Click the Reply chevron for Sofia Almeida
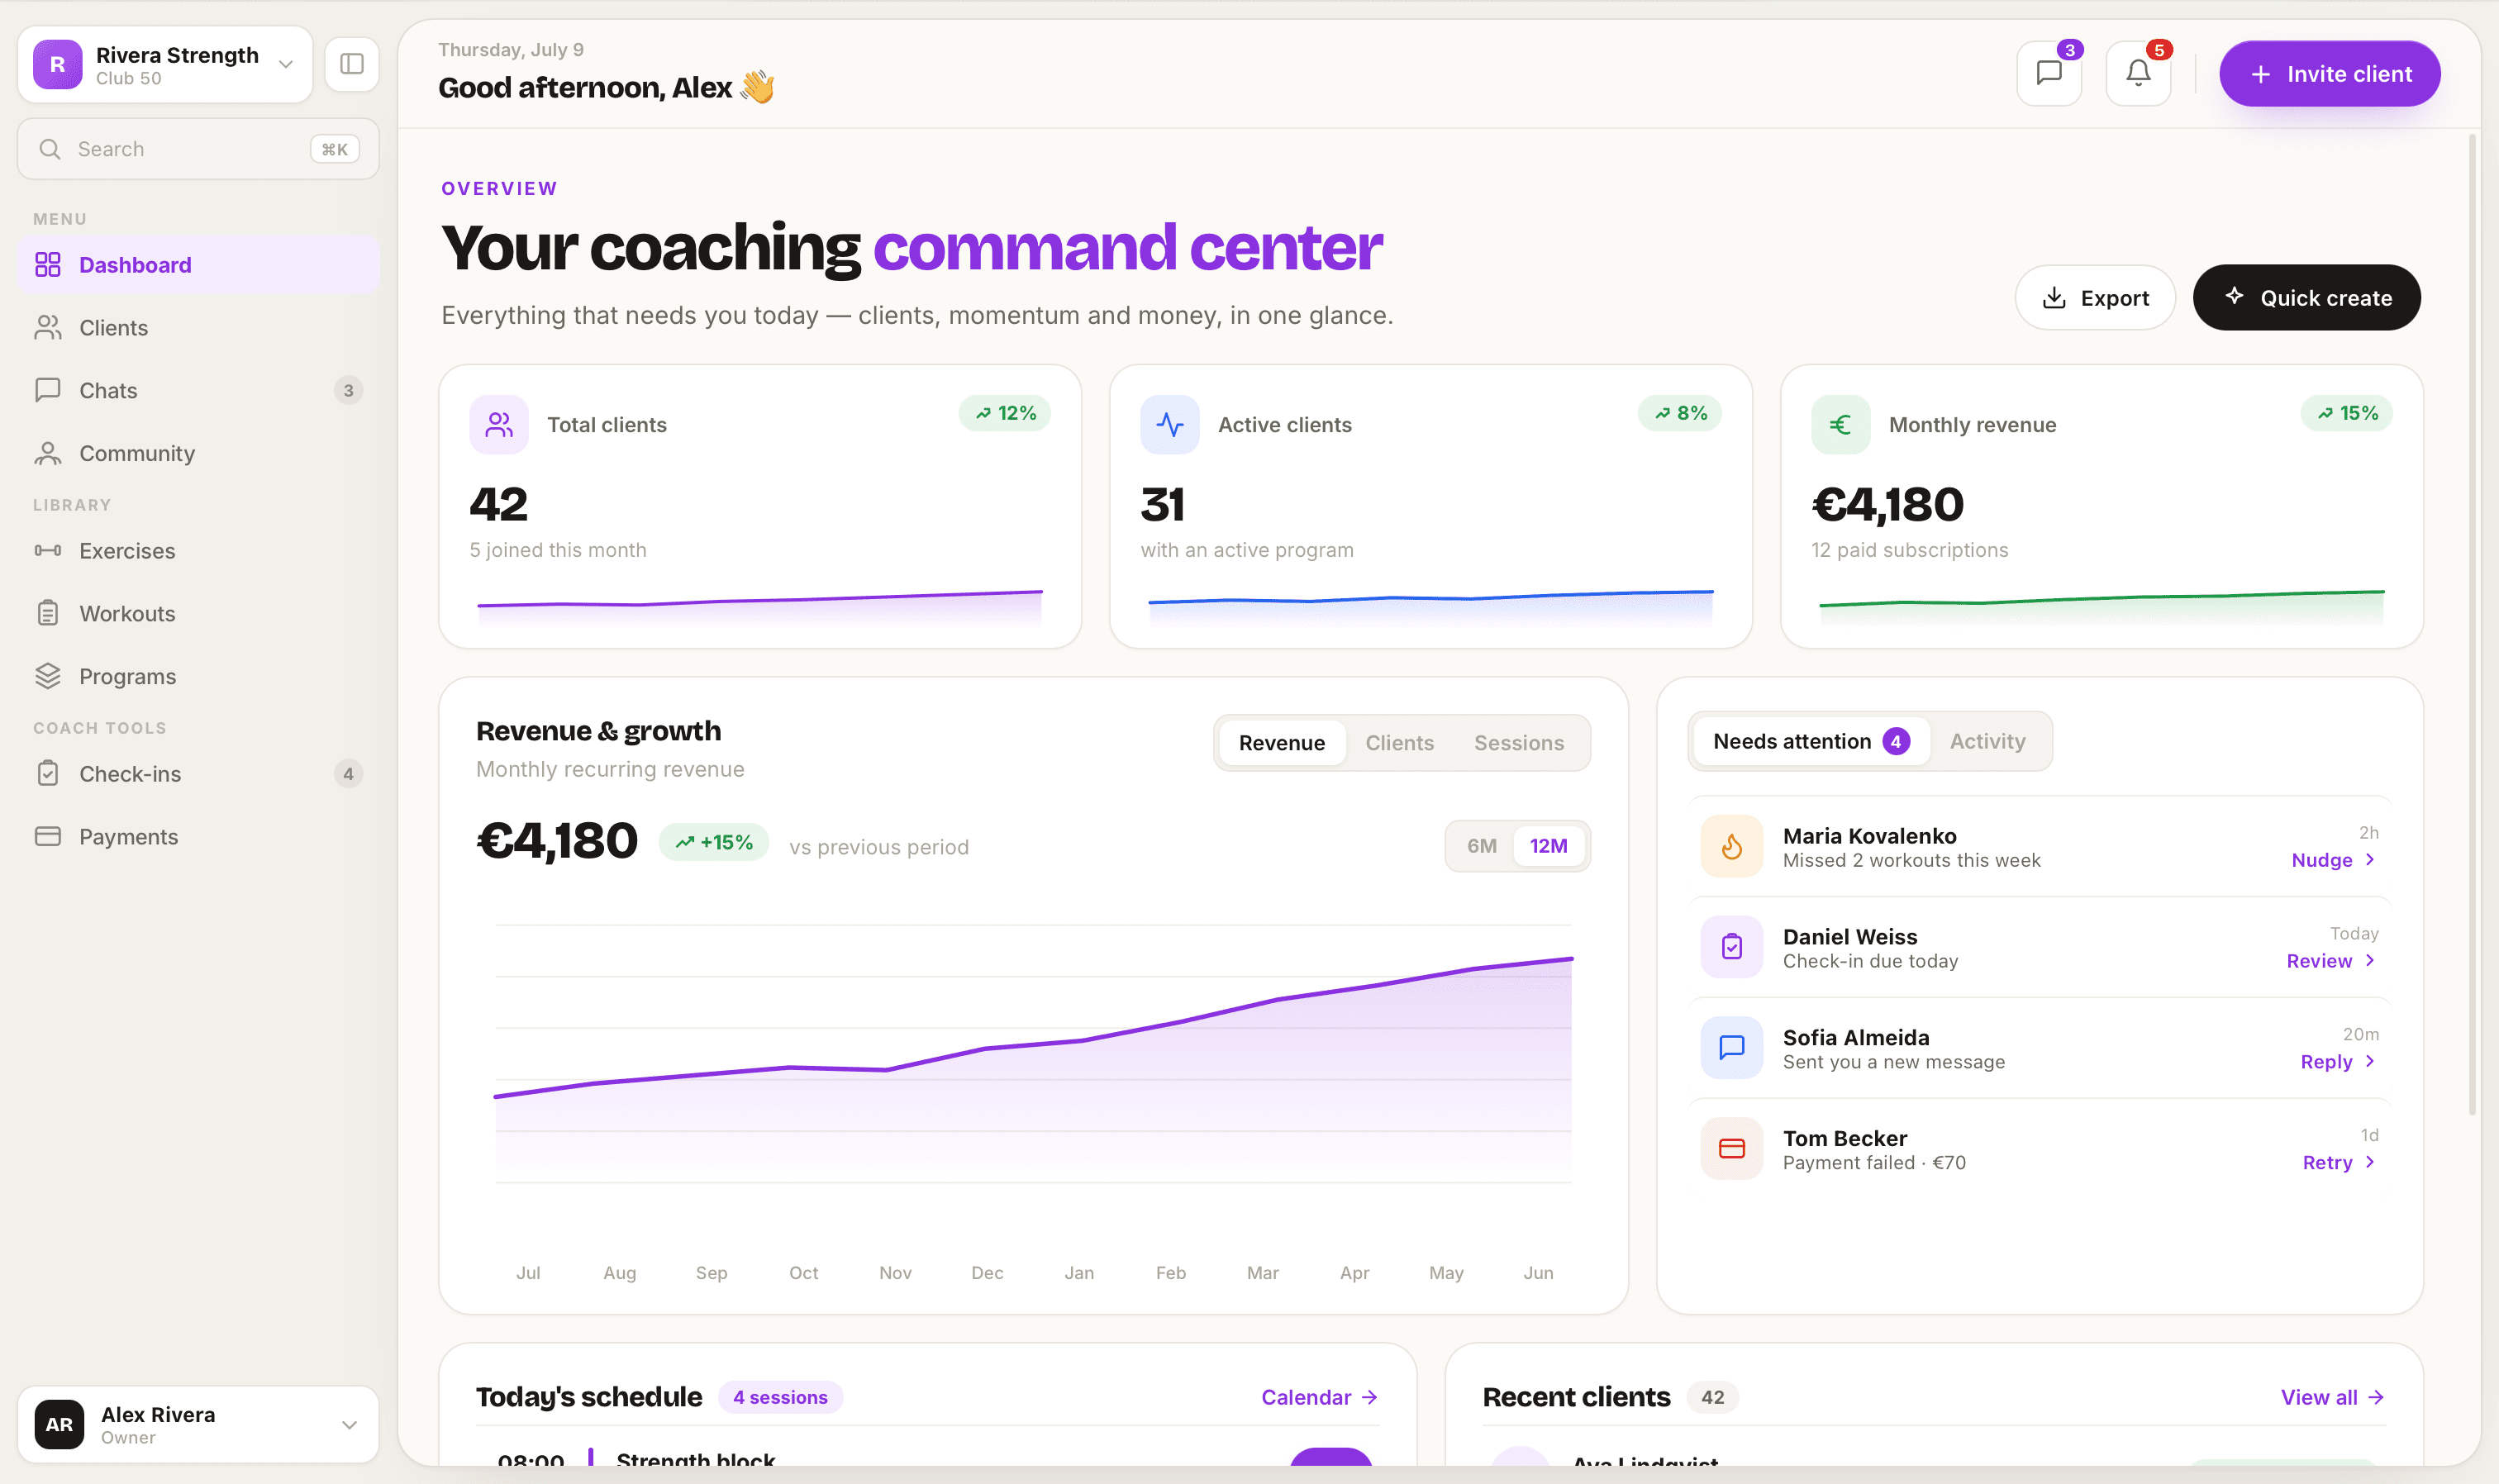 (x=2369, y=1062)
